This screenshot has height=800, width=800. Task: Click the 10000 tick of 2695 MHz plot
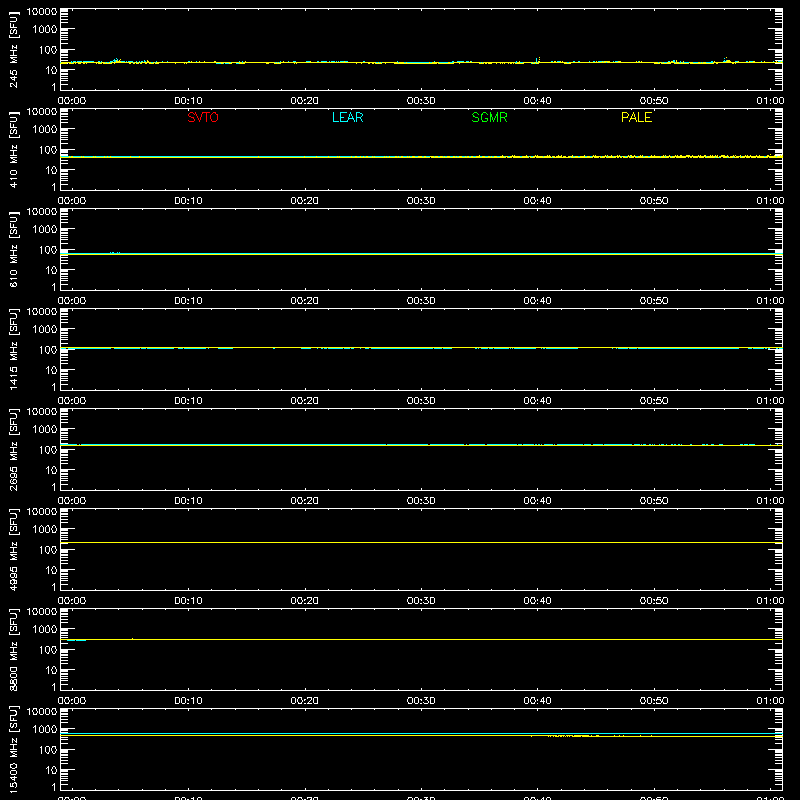42,412
